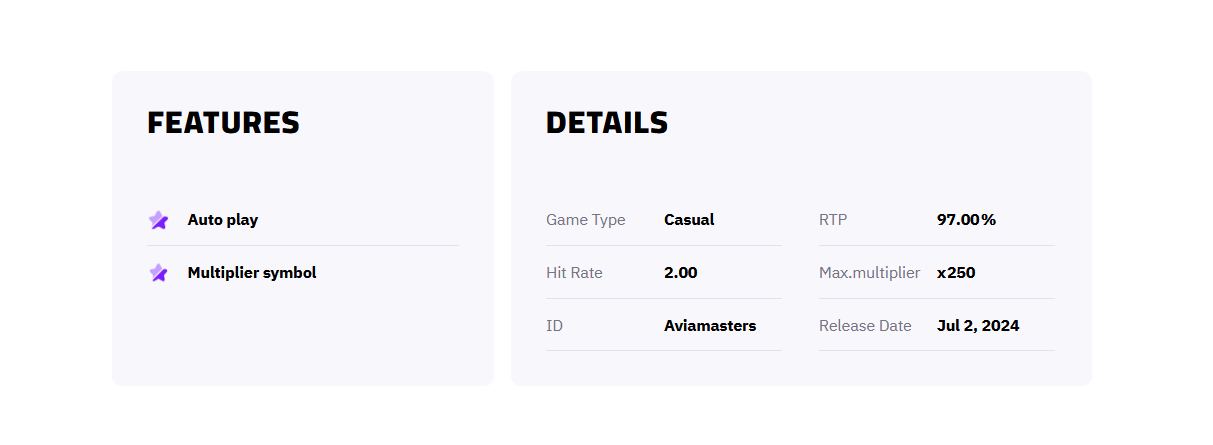This screenshot has height=445, width=1213.
Task: Click the RTP label
Action: [833, 220]
